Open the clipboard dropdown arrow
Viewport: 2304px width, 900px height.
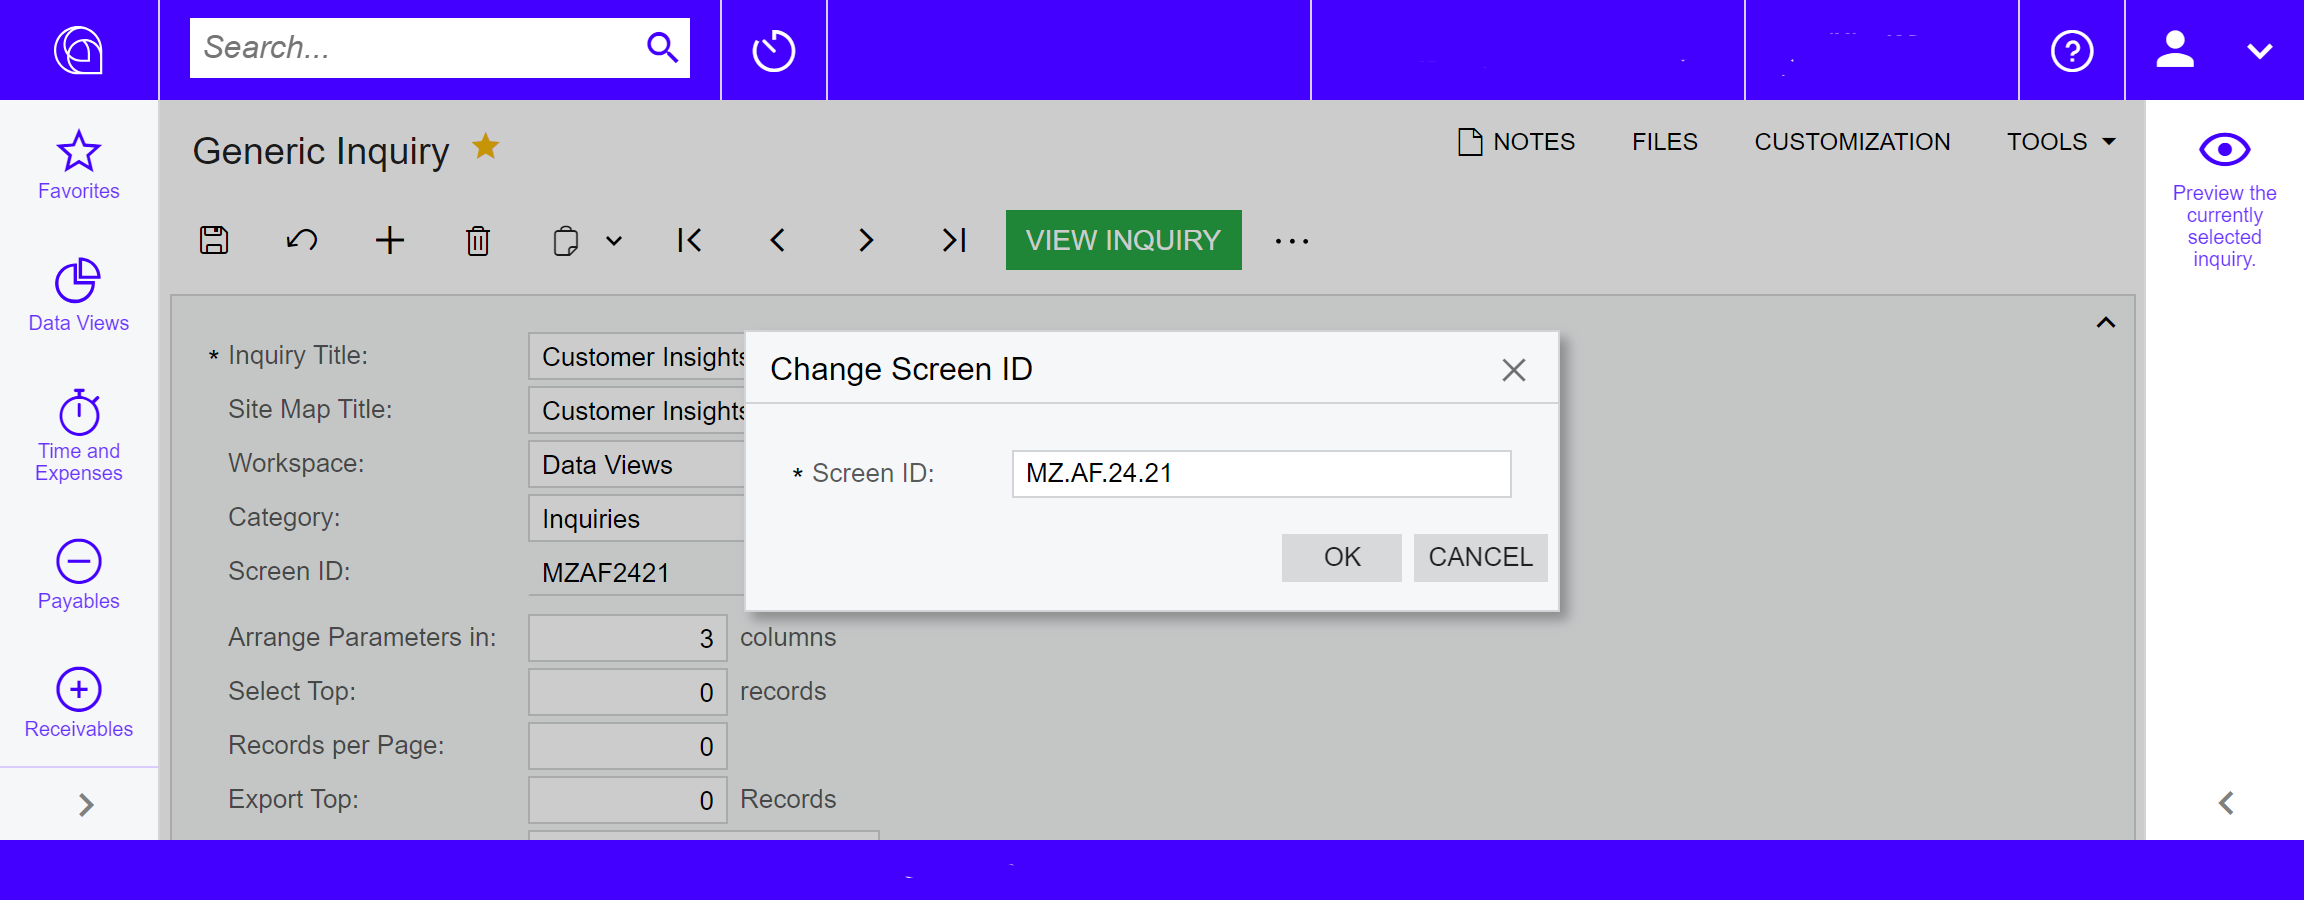point(613,240)
